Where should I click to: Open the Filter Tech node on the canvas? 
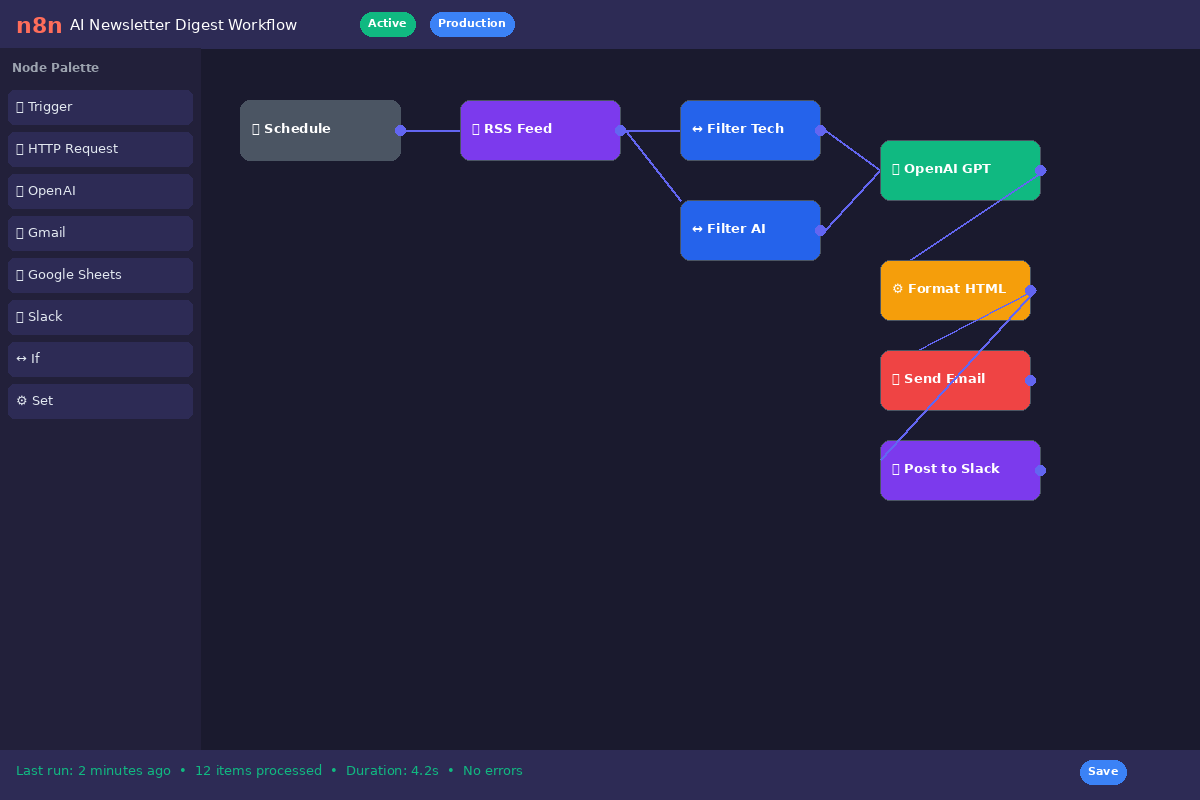click(750, 129)
